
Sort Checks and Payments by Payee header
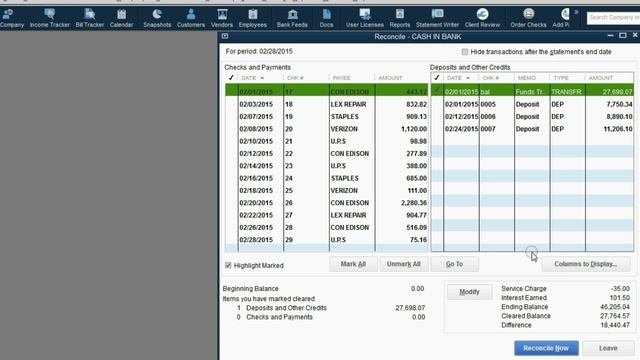pos(352,78)
